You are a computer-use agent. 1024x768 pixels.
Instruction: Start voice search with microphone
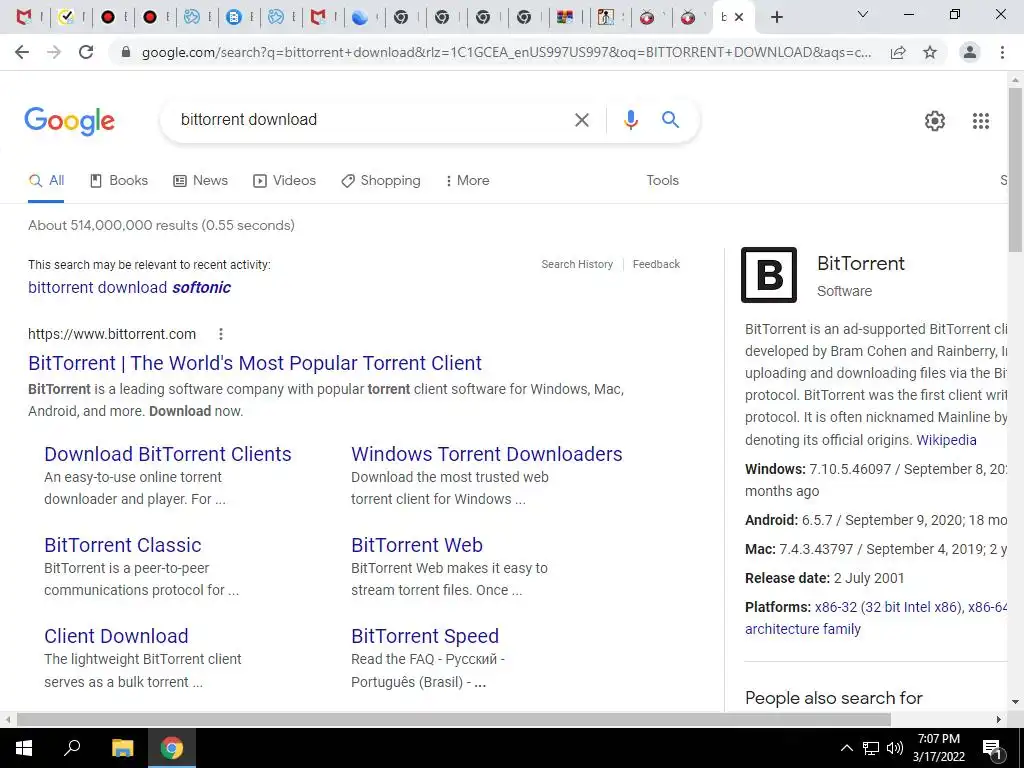point(630,120)
